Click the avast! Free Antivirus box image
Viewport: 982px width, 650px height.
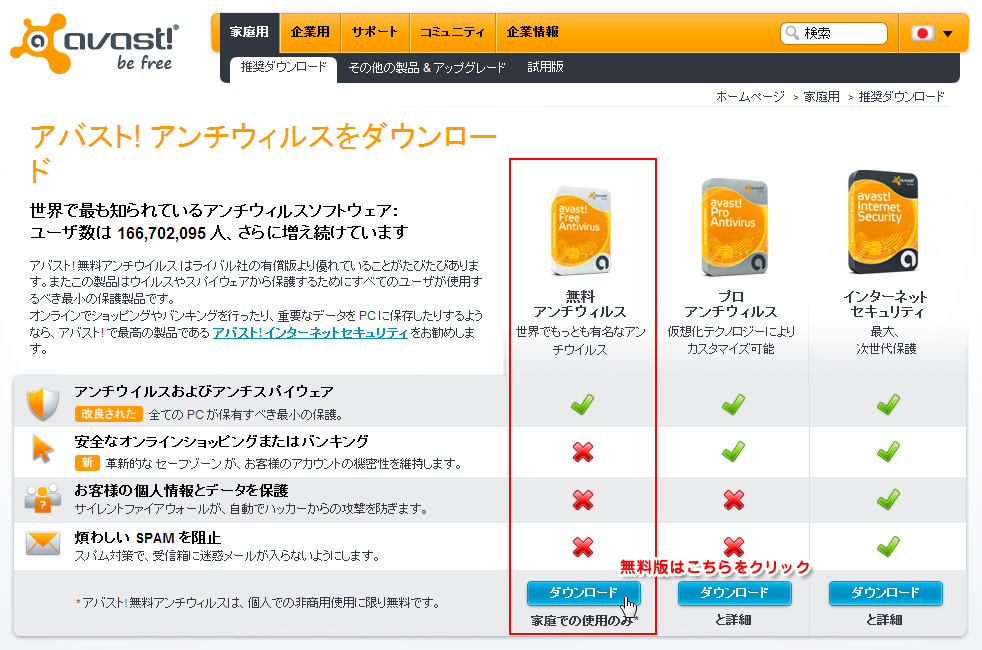click(x=581, y=230)
